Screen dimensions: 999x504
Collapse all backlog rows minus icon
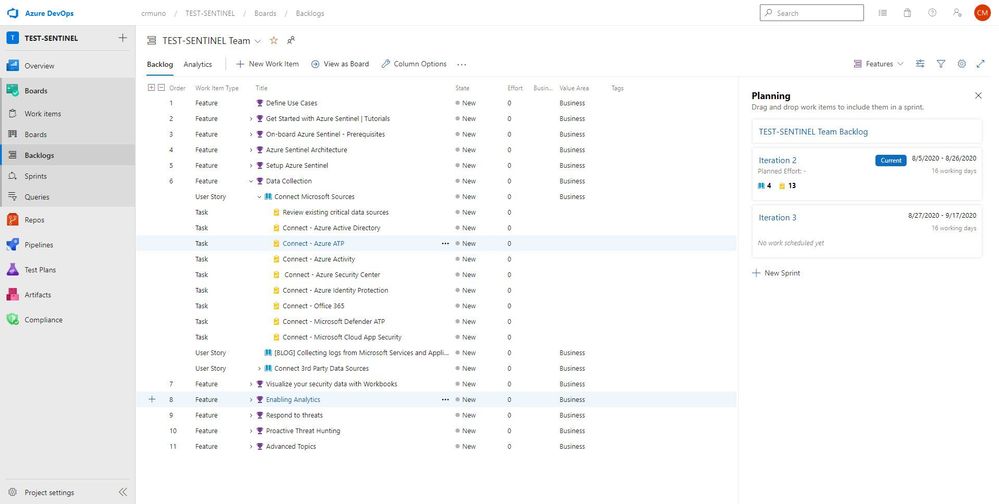pyautogui.click(x=161, y=88)
